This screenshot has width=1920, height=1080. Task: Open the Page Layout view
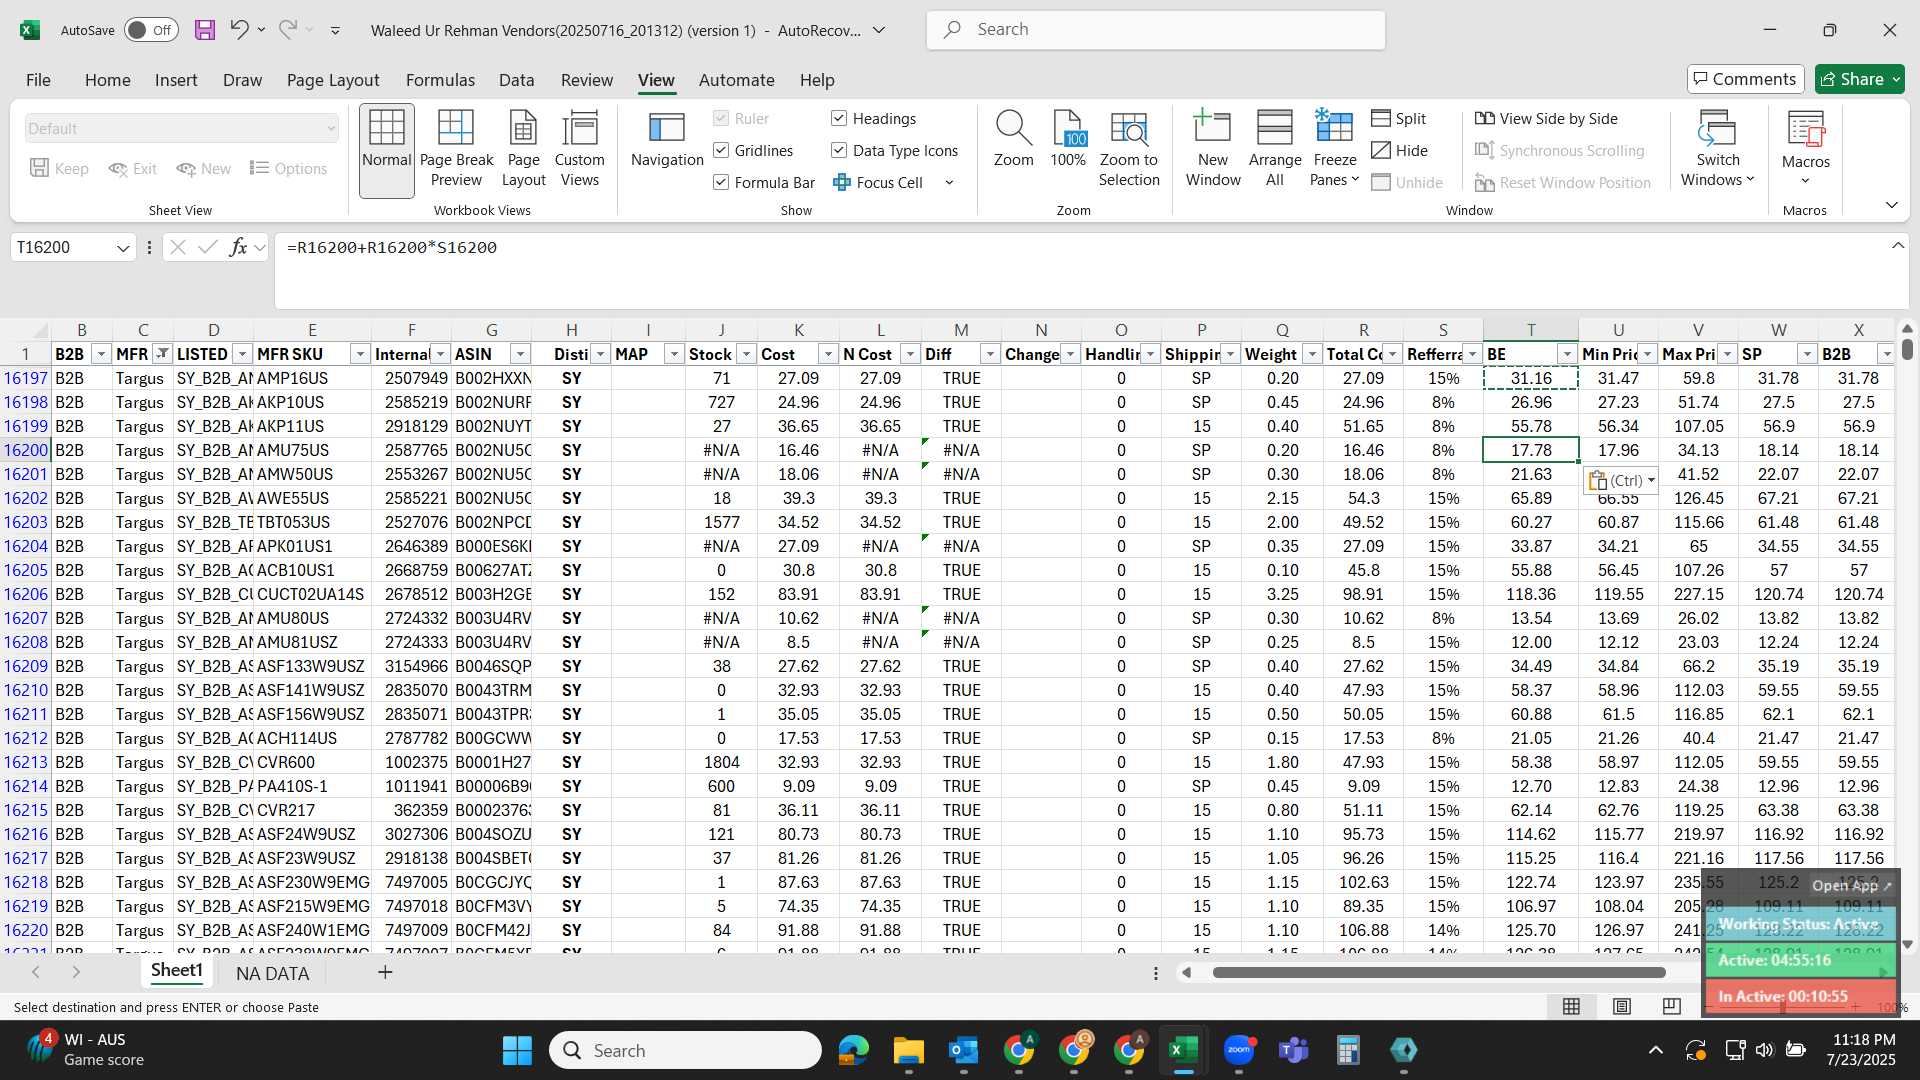pos(523,150)
